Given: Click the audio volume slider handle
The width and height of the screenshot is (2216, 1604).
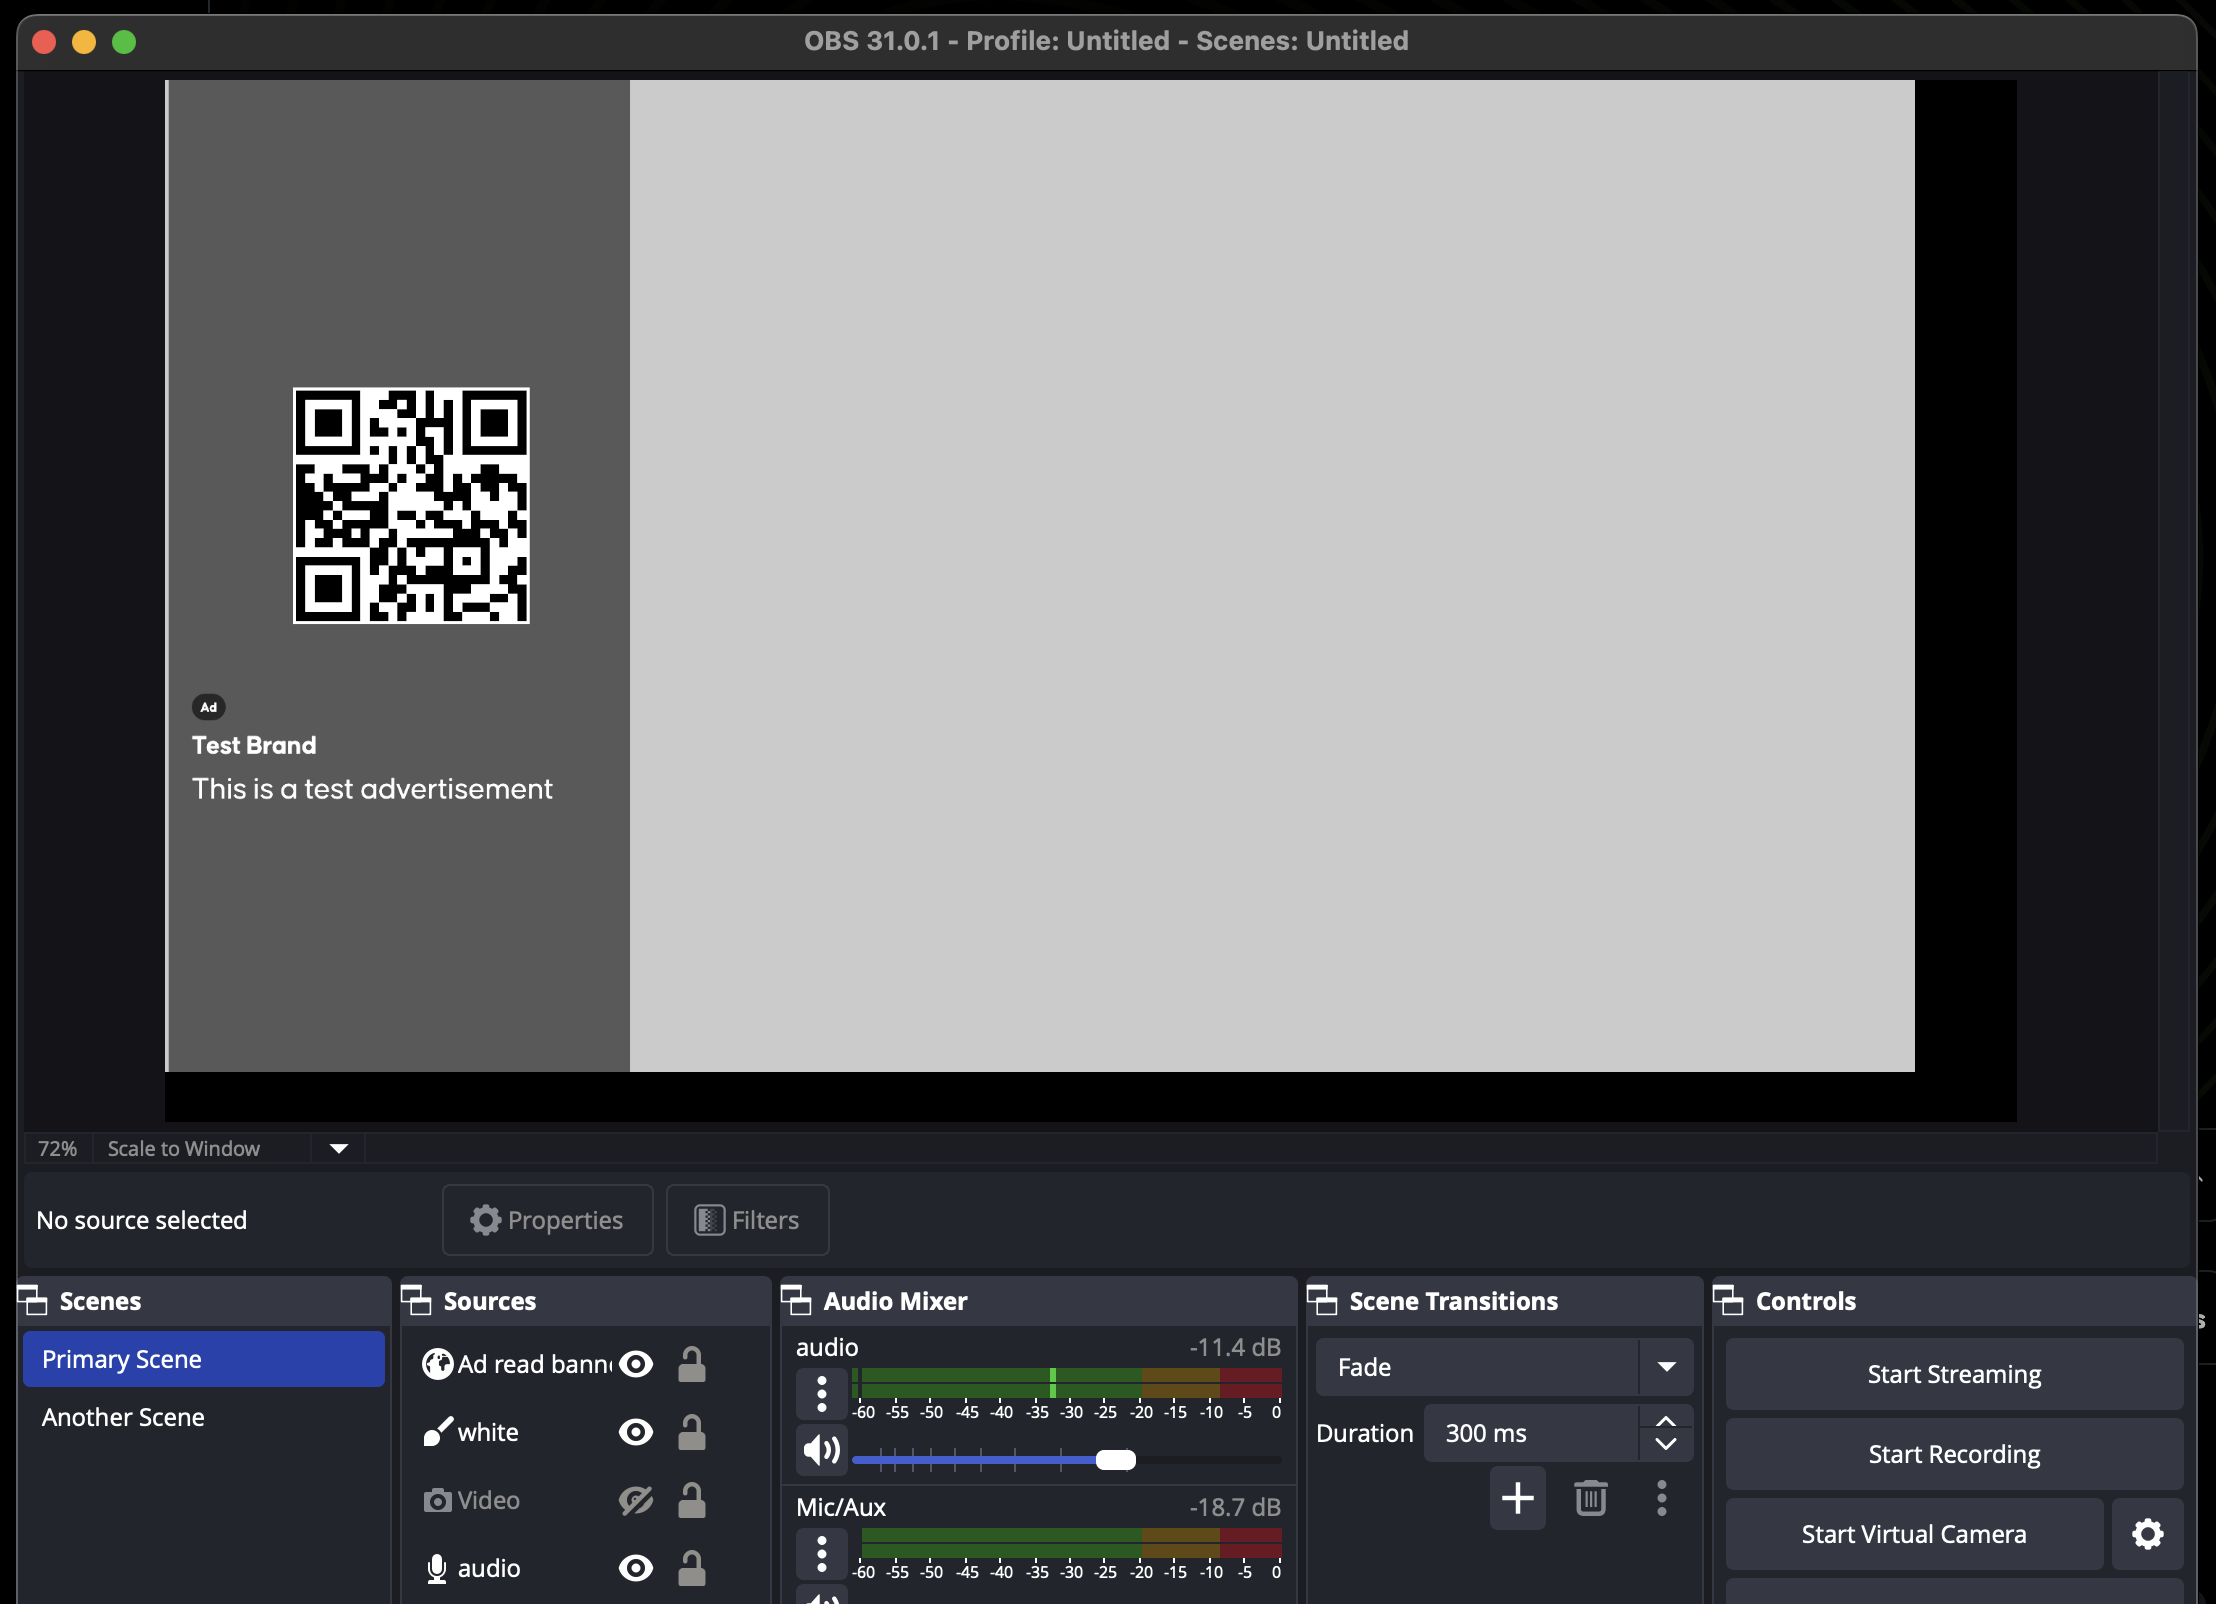Looking at the screenshot, I should (1115, 1460).
